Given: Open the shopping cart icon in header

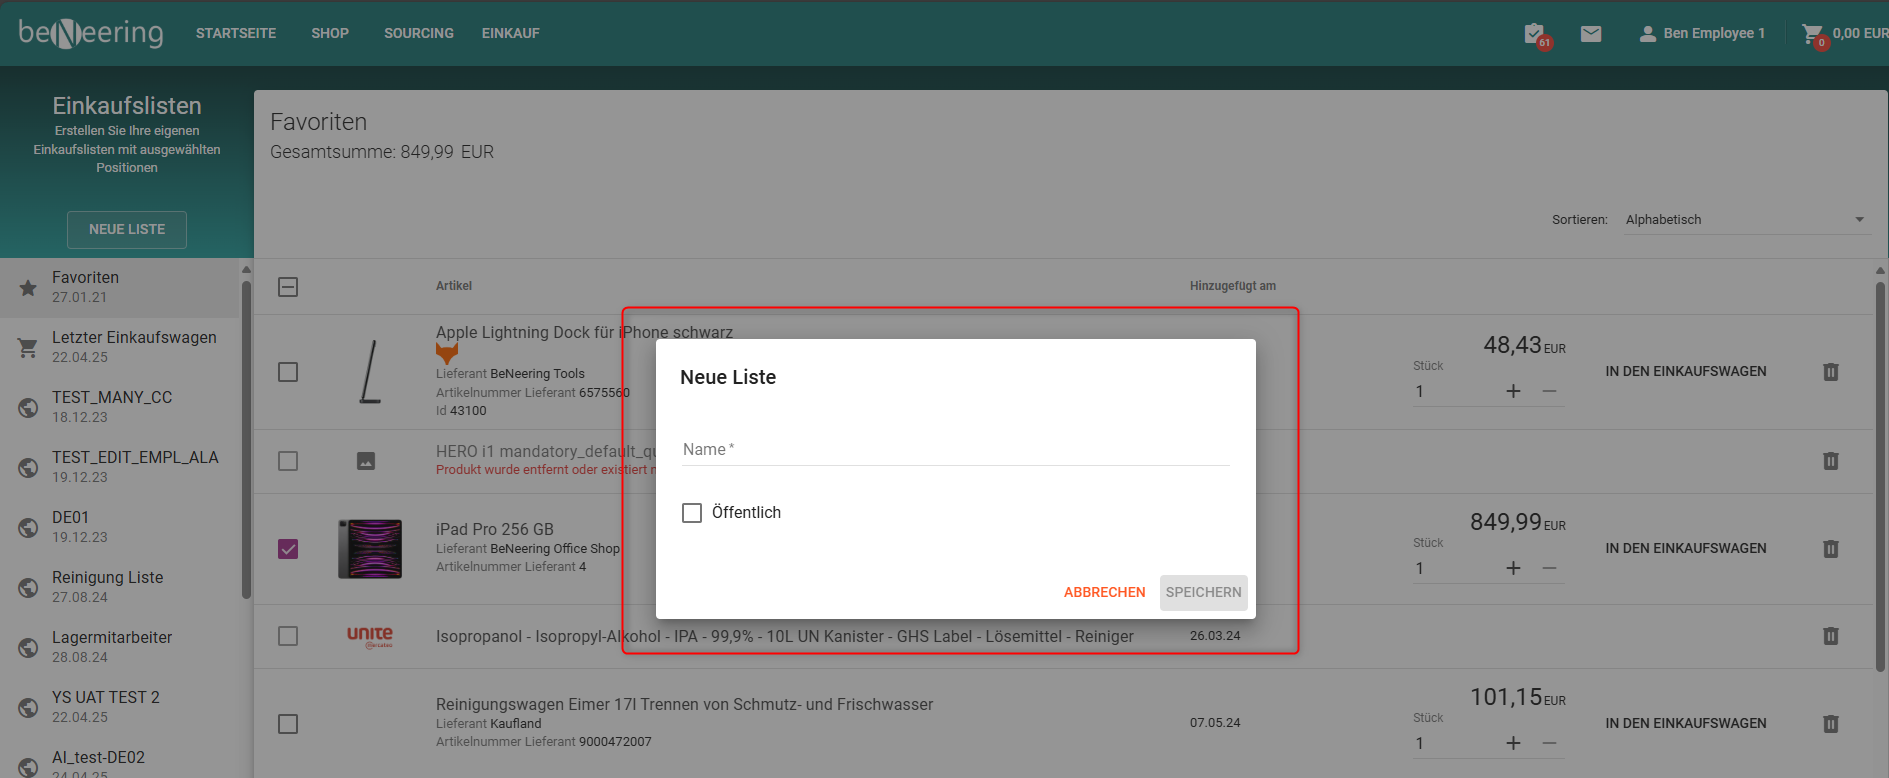Looking at the screenshot, I should click(1812, 34).
